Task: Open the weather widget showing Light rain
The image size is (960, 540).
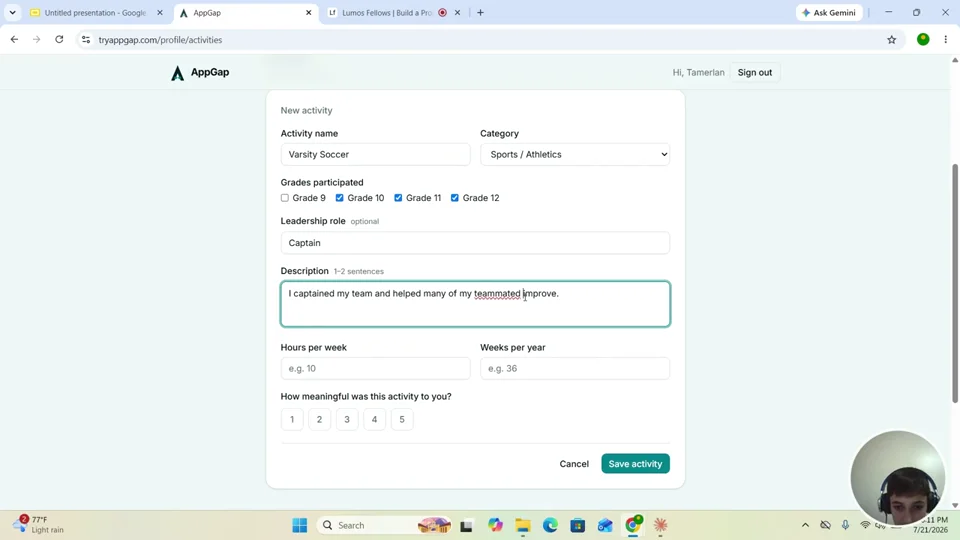Action: tap(38, 525)
